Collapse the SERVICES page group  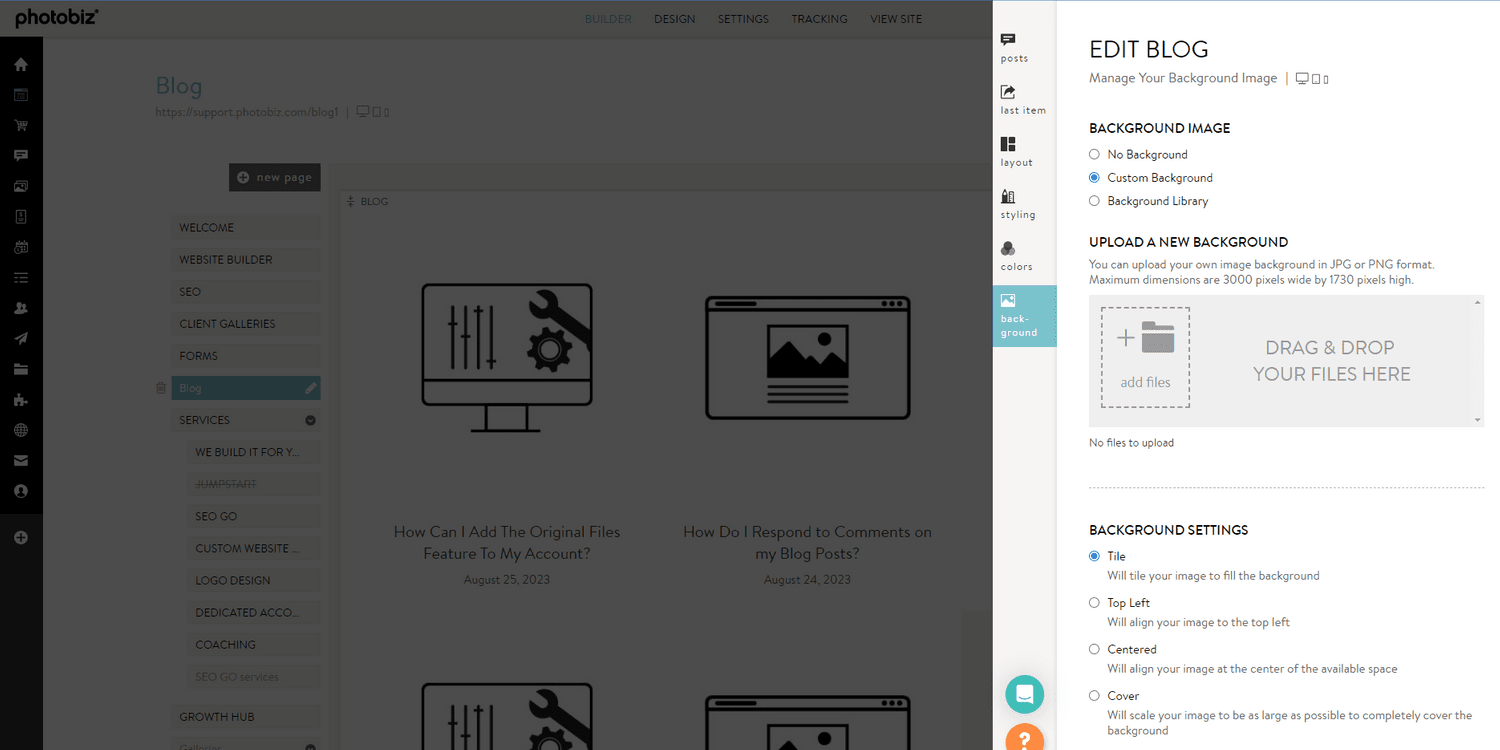[310, 419]
